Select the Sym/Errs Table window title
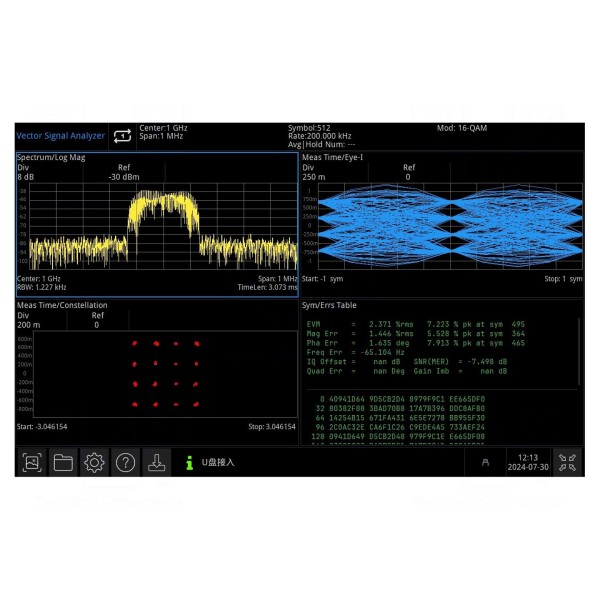The height and width of the screenshot is (600, 600). point(329,305)
